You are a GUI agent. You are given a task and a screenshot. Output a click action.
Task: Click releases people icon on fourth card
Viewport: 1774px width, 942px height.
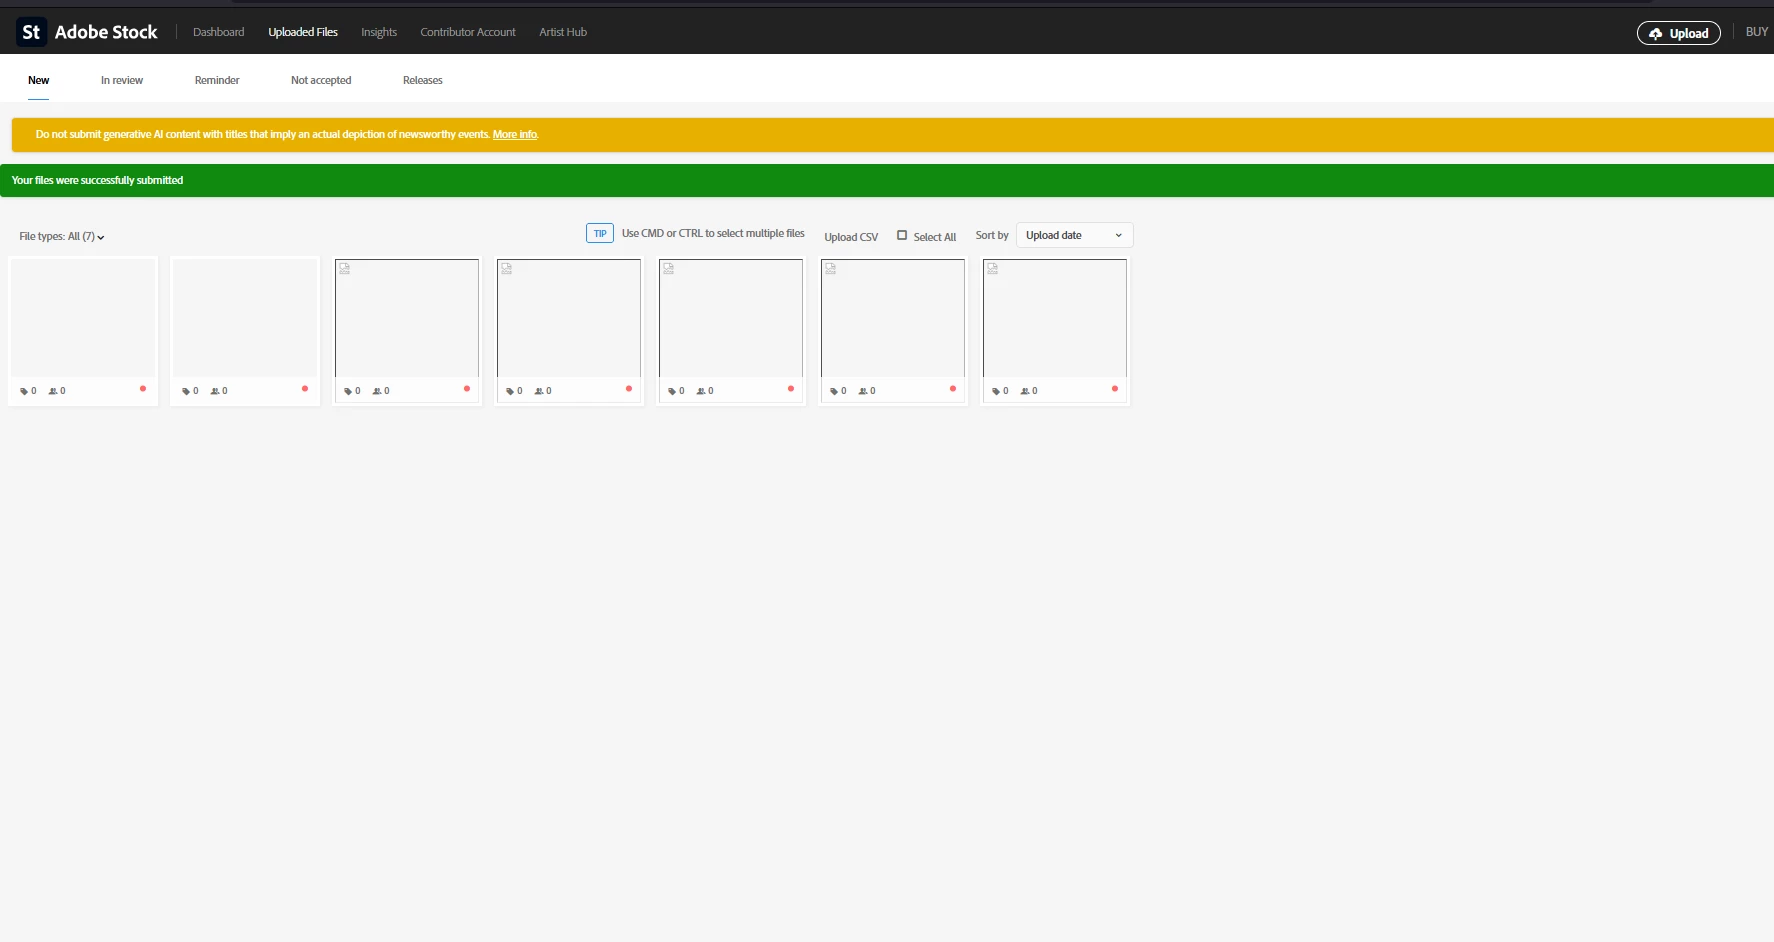539,391
